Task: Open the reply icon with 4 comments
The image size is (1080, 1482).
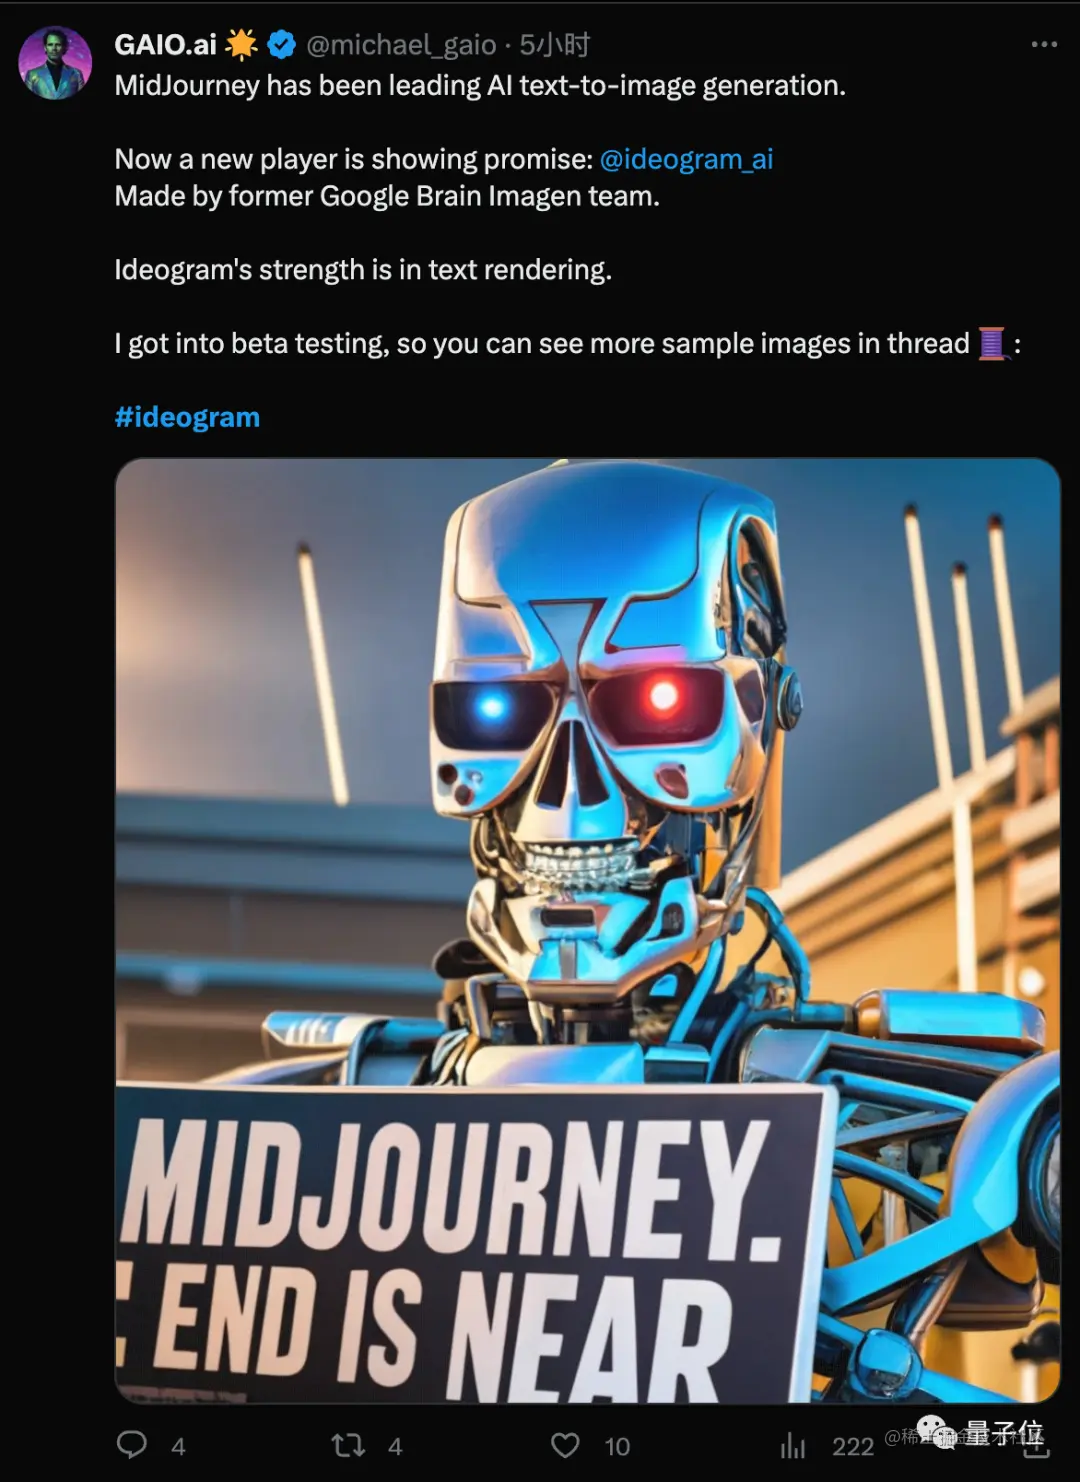Action: point(132,1445)
